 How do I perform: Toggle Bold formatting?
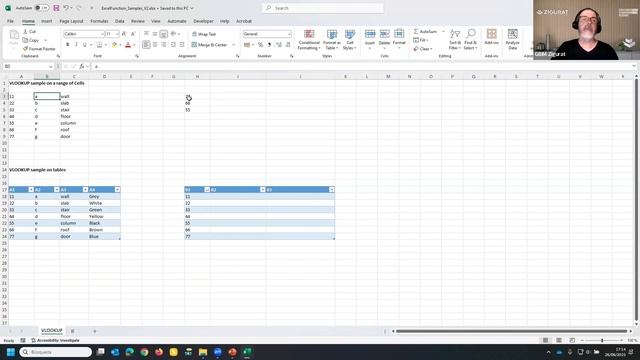67,44
